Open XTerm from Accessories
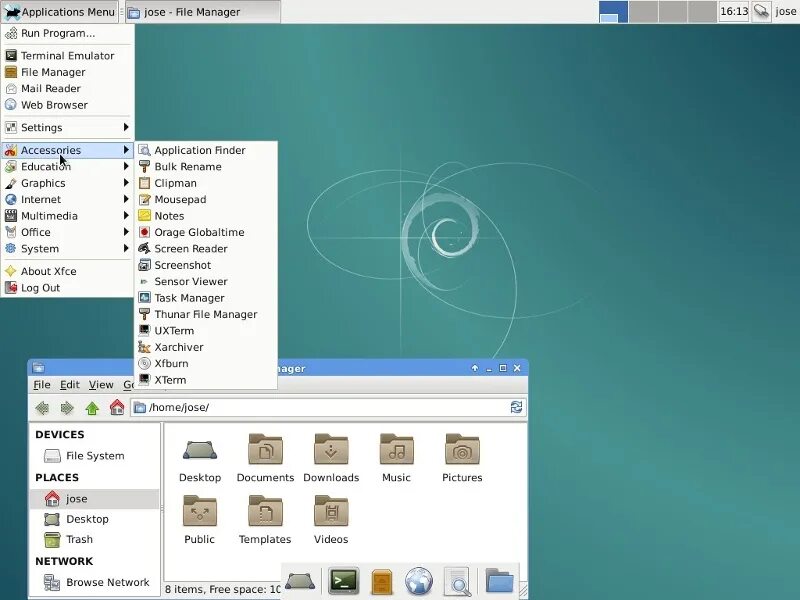Viewport: 800px width, 600px height. click(x=206, y=380)
